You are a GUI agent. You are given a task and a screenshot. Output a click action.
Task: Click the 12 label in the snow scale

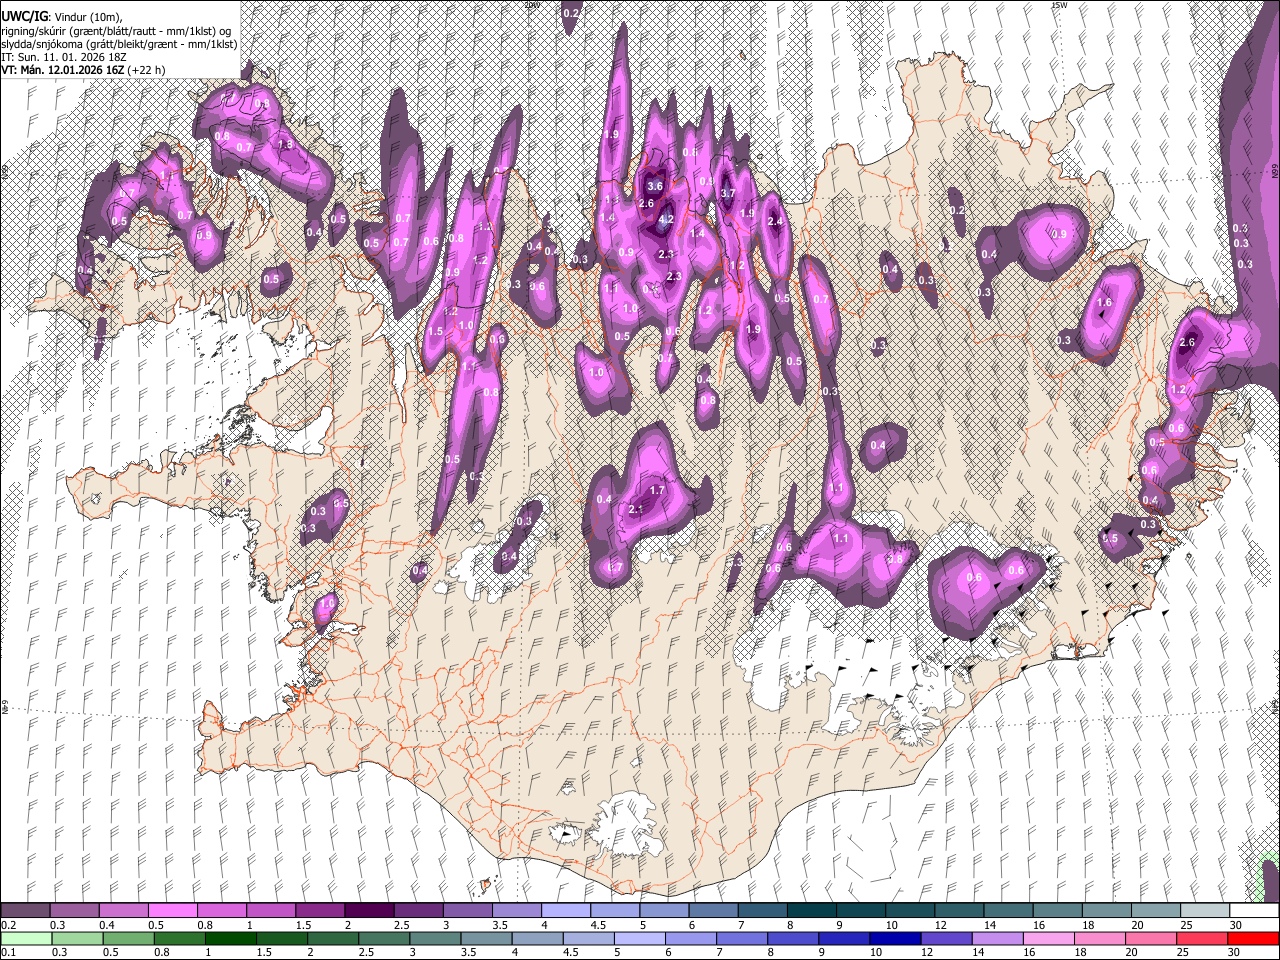pyautogui.click(x=941, y=925)
